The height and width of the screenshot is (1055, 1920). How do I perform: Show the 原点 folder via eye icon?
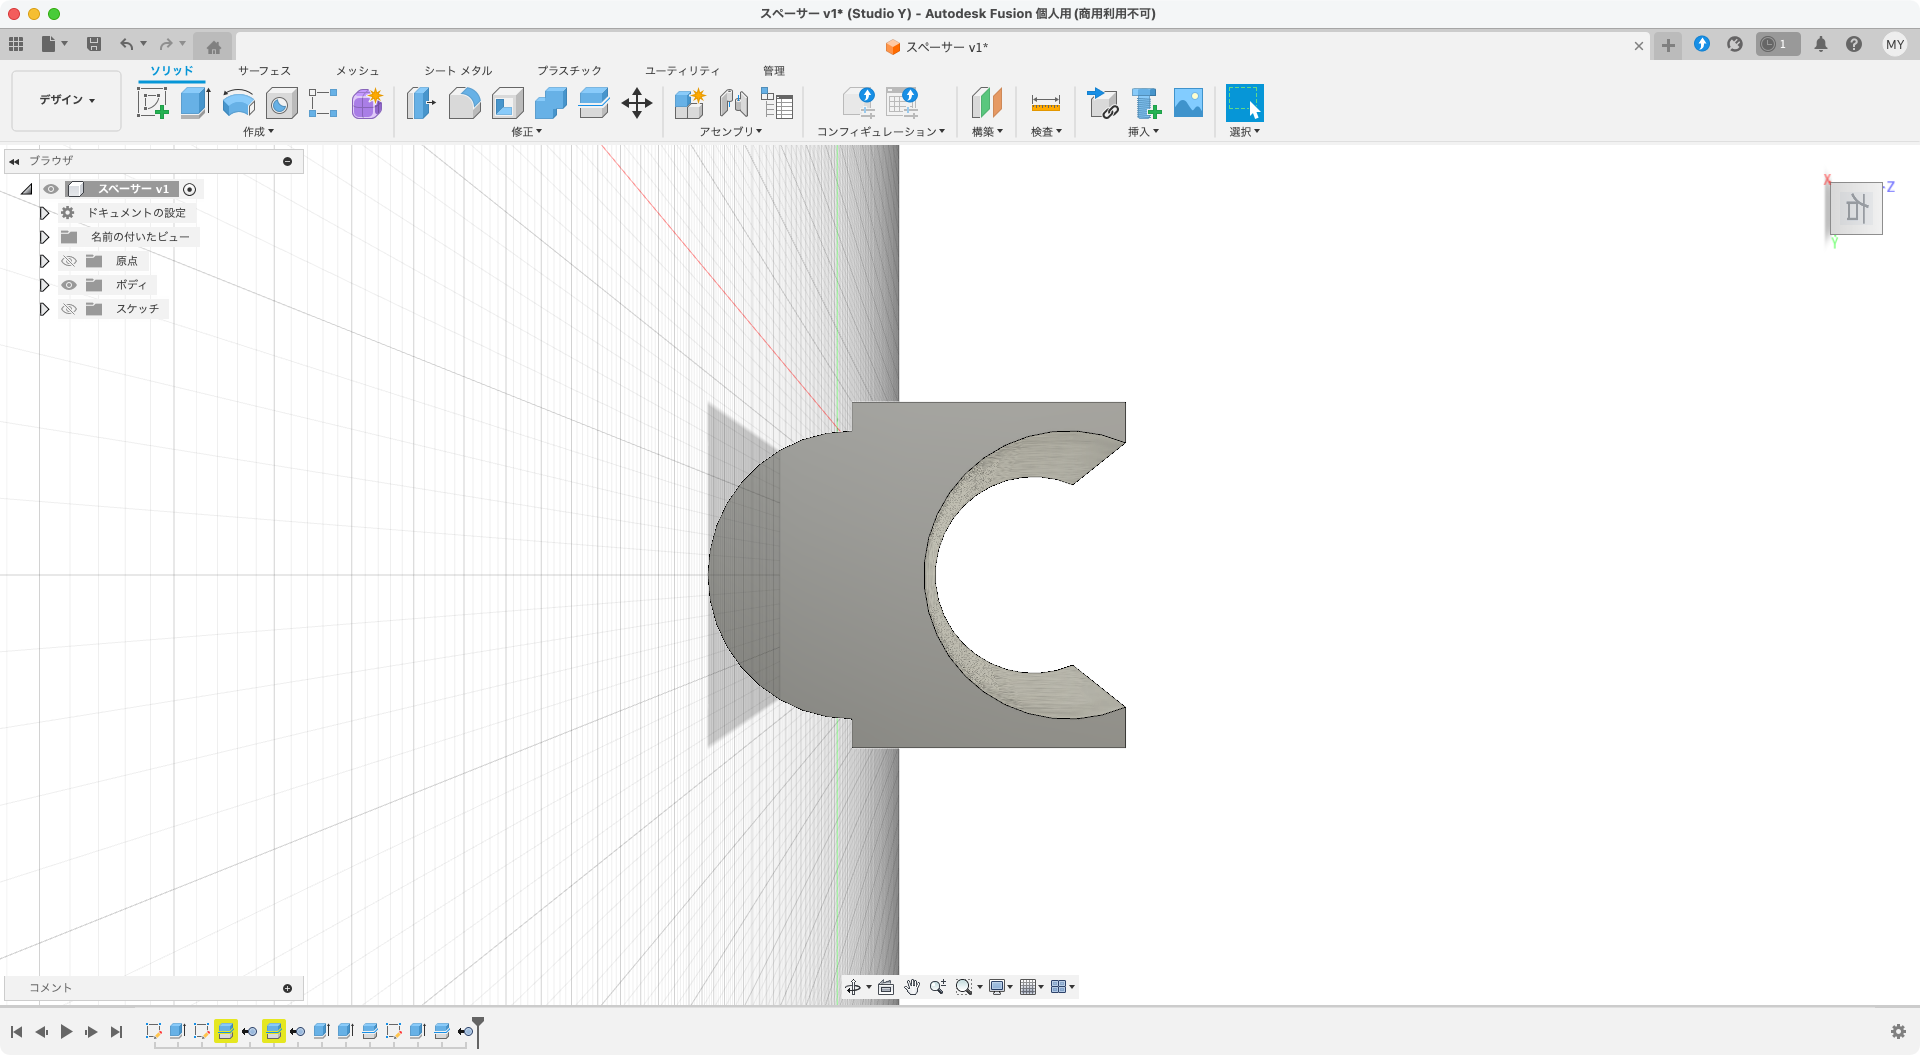pyautogui.click(x=69, y=261)
